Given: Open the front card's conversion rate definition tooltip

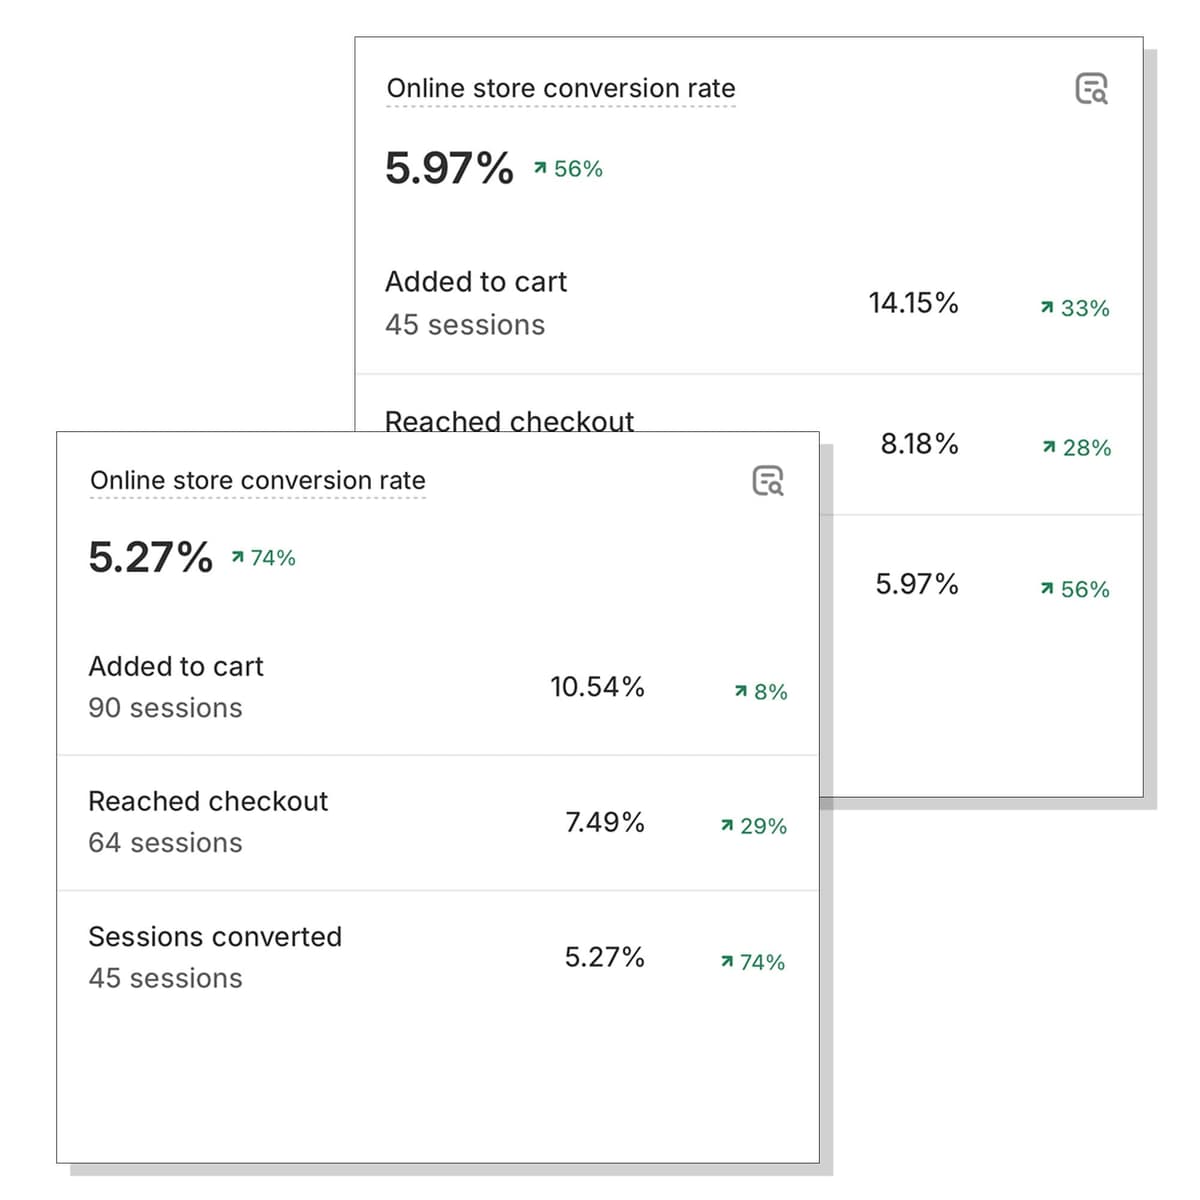Looking at the screenshot, I should tap(257, 480).
